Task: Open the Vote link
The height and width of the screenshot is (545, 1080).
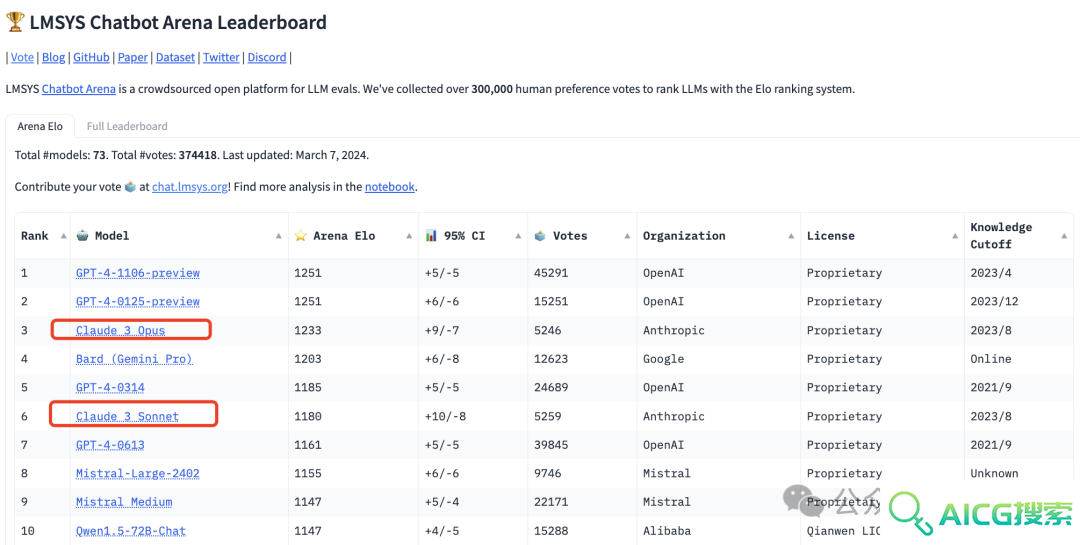Action: (22, 57)
